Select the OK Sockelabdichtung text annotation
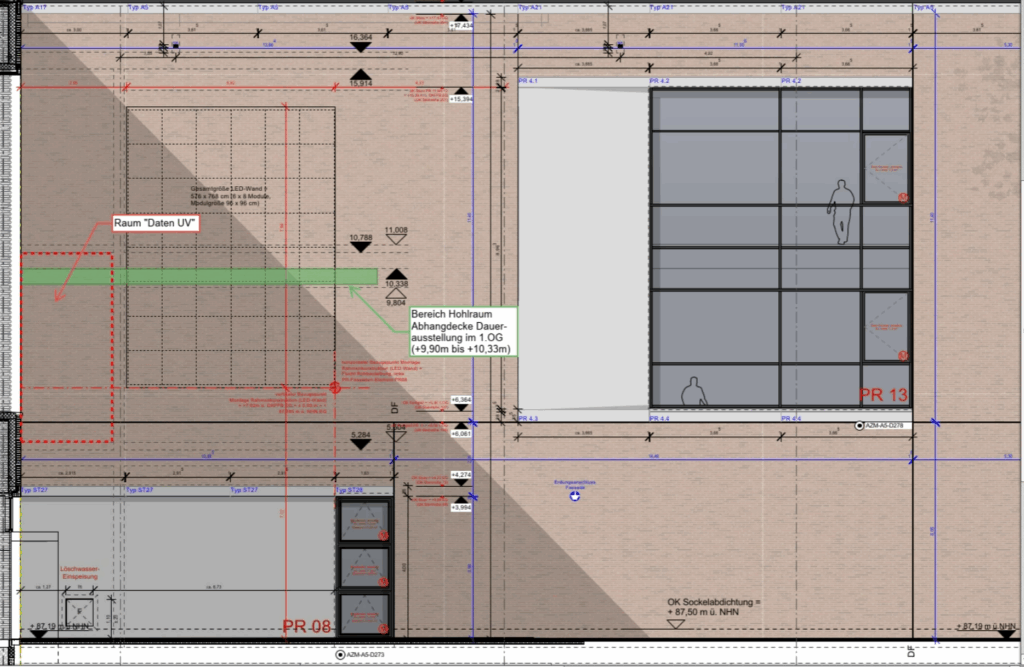Viewport: 1024px width, 667px height. coord(714,607)
